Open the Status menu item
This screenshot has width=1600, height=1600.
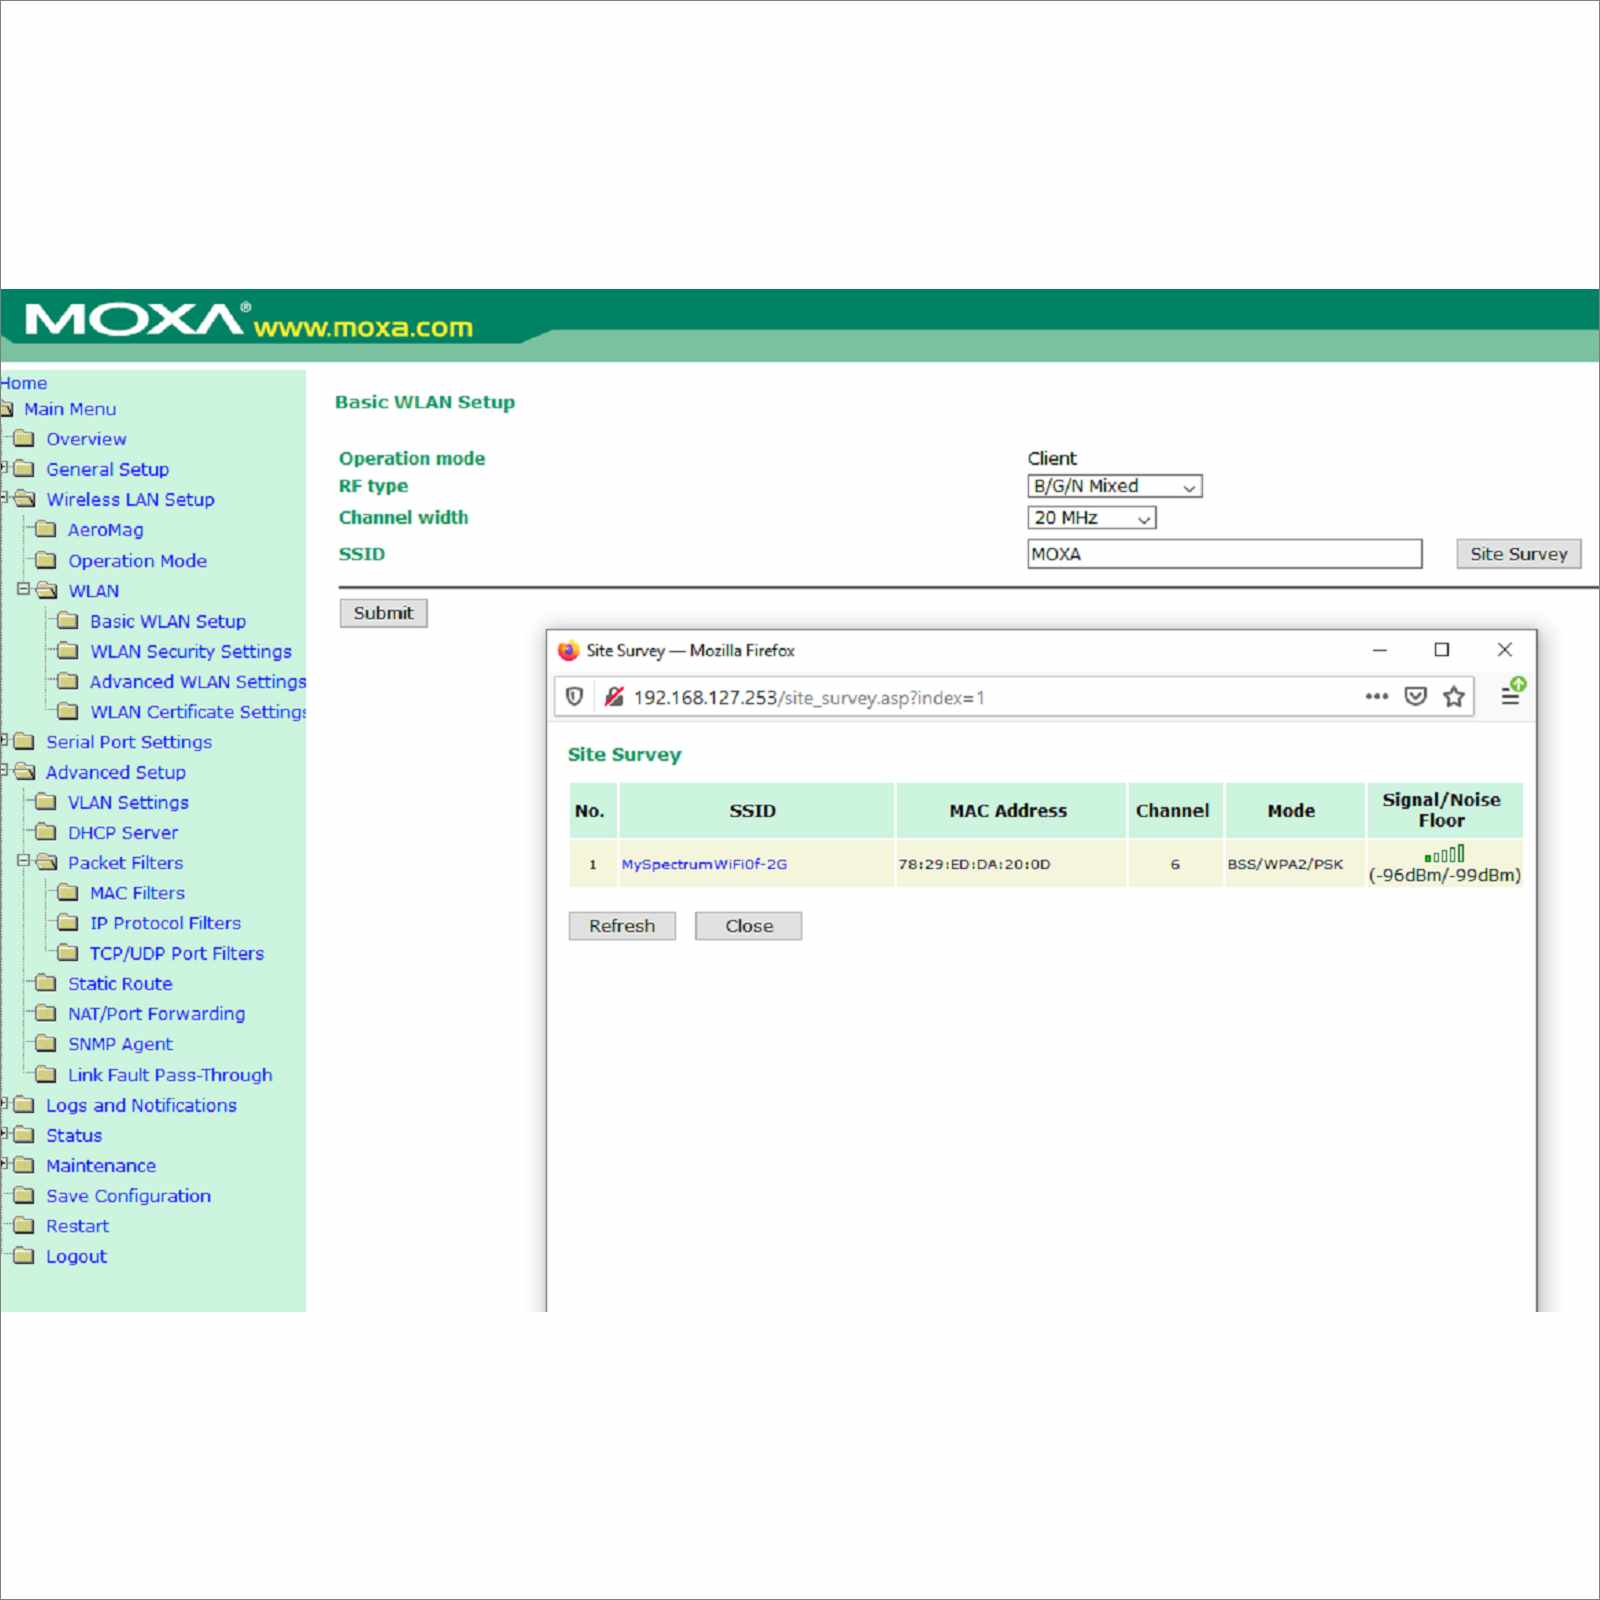(74, 1135)
